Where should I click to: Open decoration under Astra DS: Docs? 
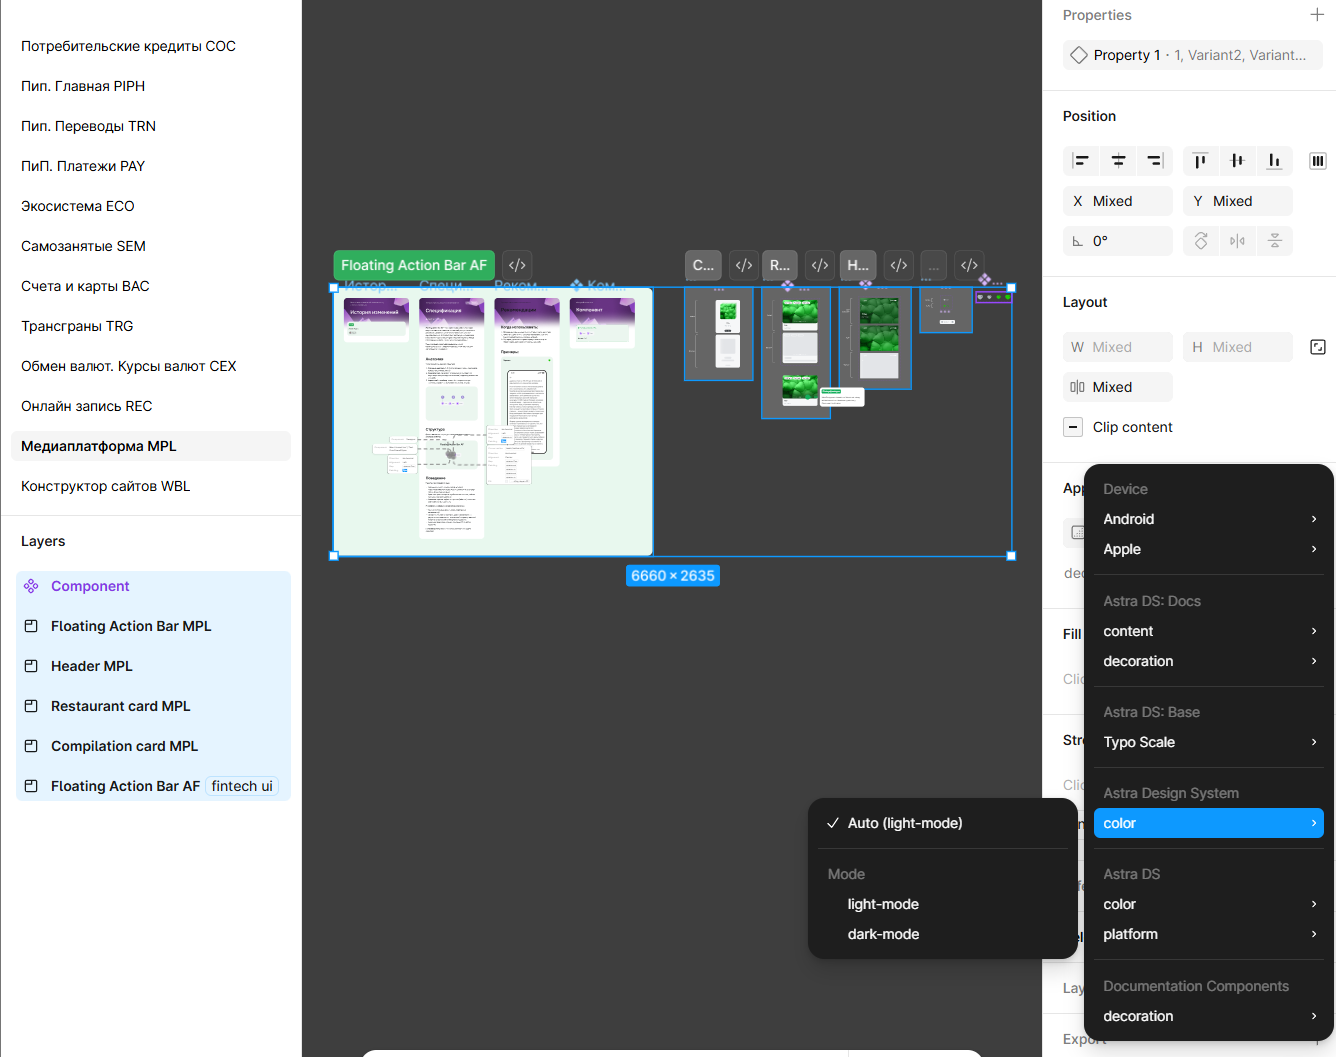[x=1209, y=661]
